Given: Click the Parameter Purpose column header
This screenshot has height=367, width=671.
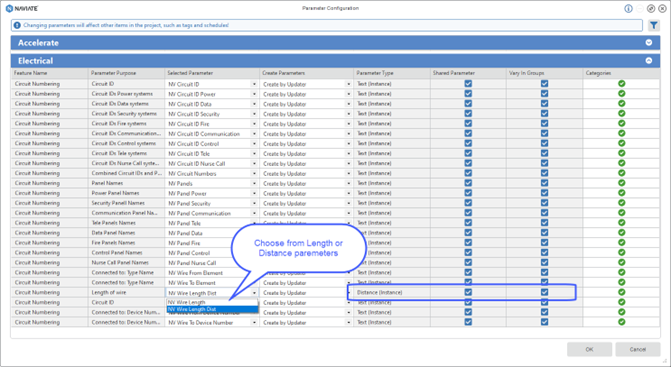Looking at the screenshot, I should click(126, 73).
